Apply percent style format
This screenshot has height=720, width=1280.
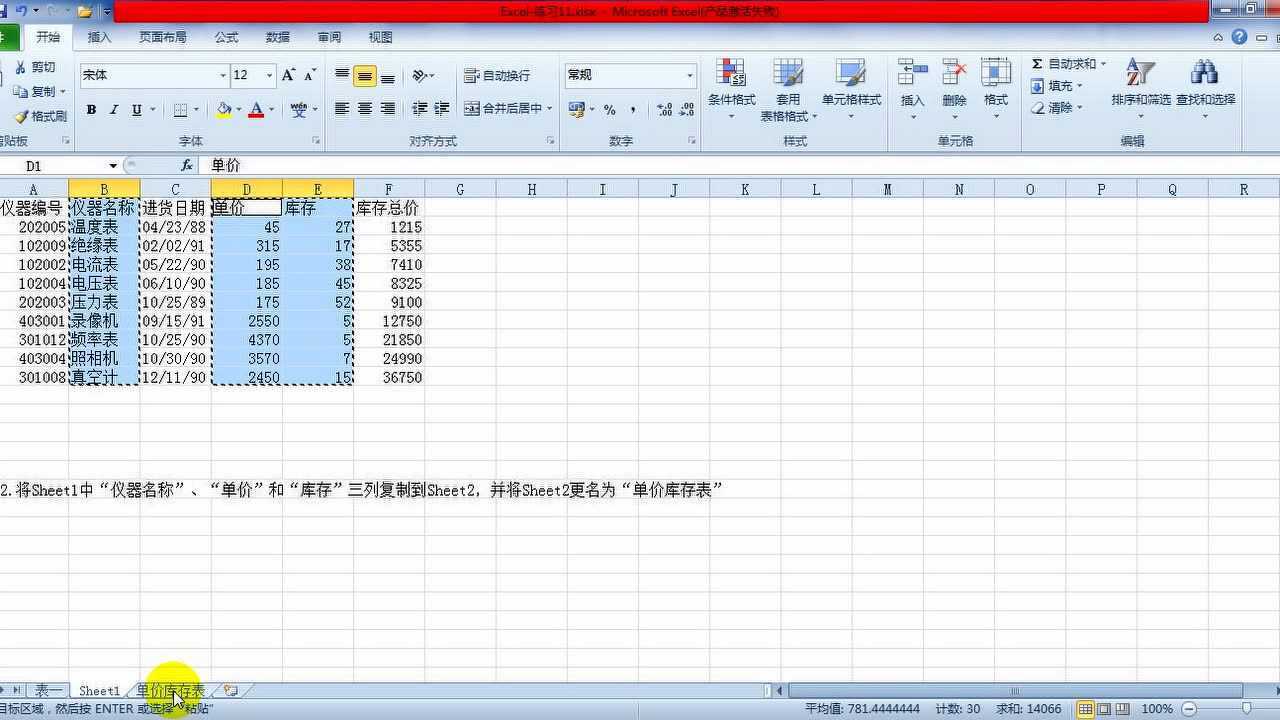610,109
